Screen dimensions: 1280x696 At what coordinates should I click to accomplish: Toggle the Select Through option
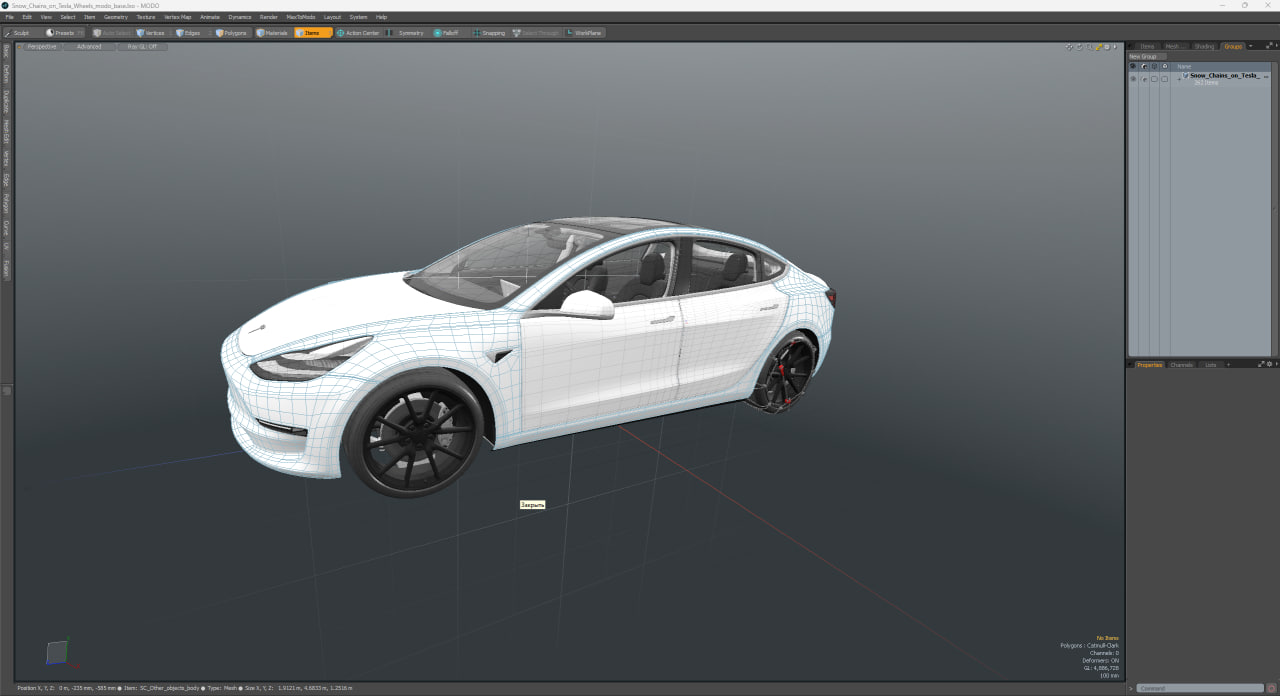pos(536,33)
